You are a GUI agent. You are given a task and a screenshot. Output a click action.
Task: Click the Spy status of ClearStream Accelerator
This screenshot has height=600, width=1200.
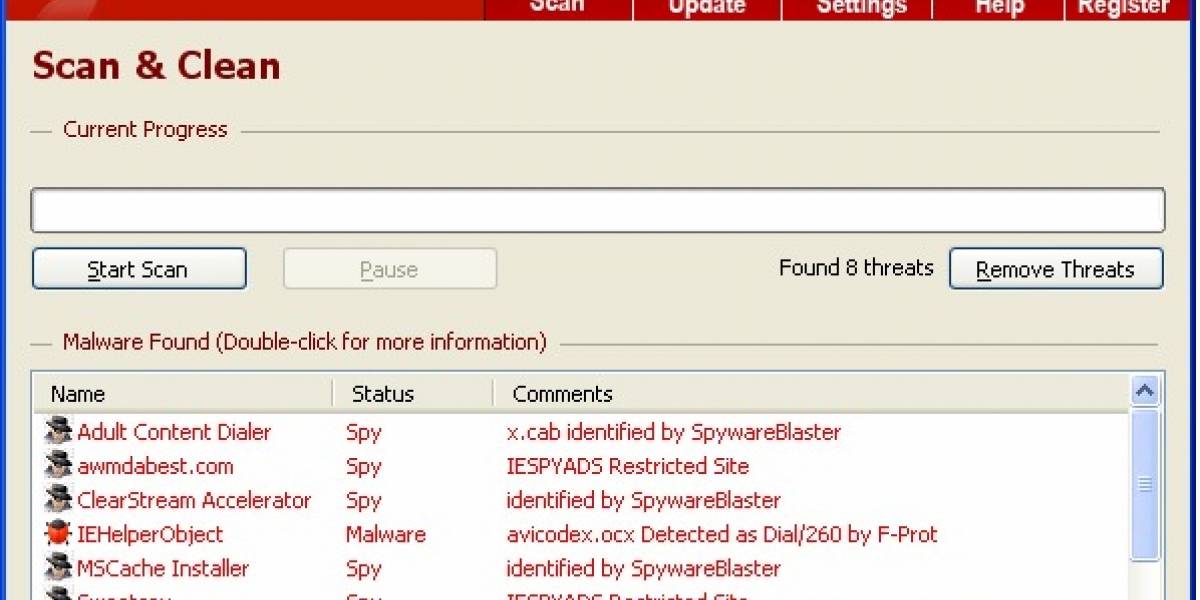tap(364, 501)
